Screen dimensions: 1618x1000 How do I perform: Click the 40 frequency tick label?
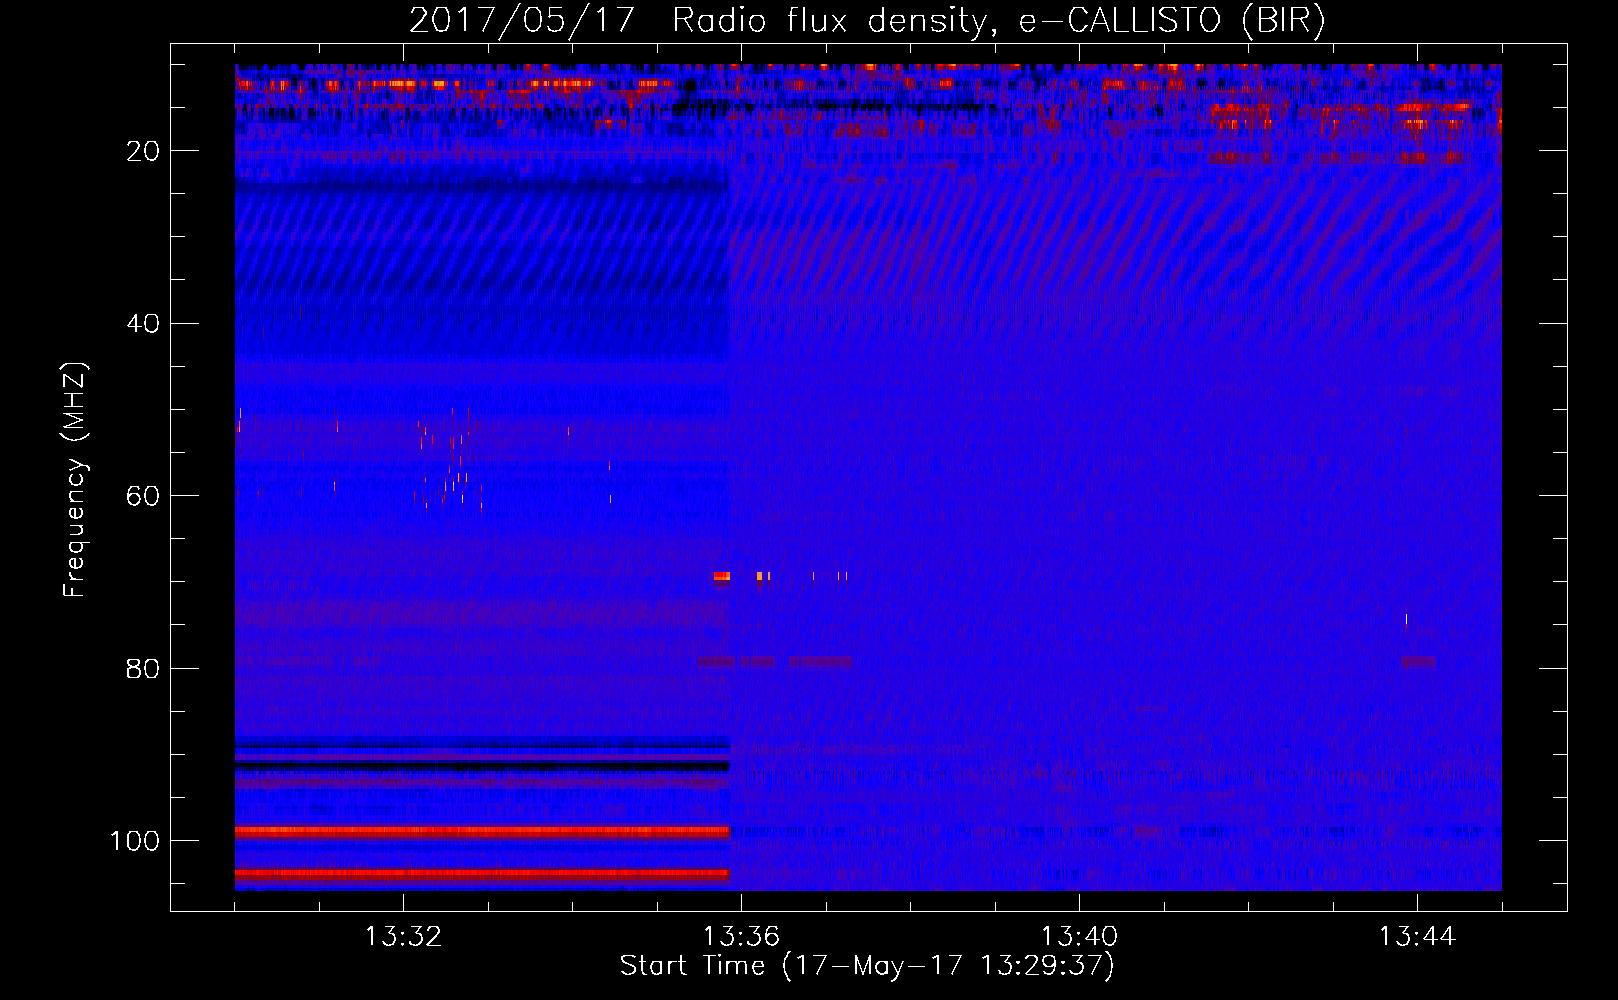pos(143,324)
